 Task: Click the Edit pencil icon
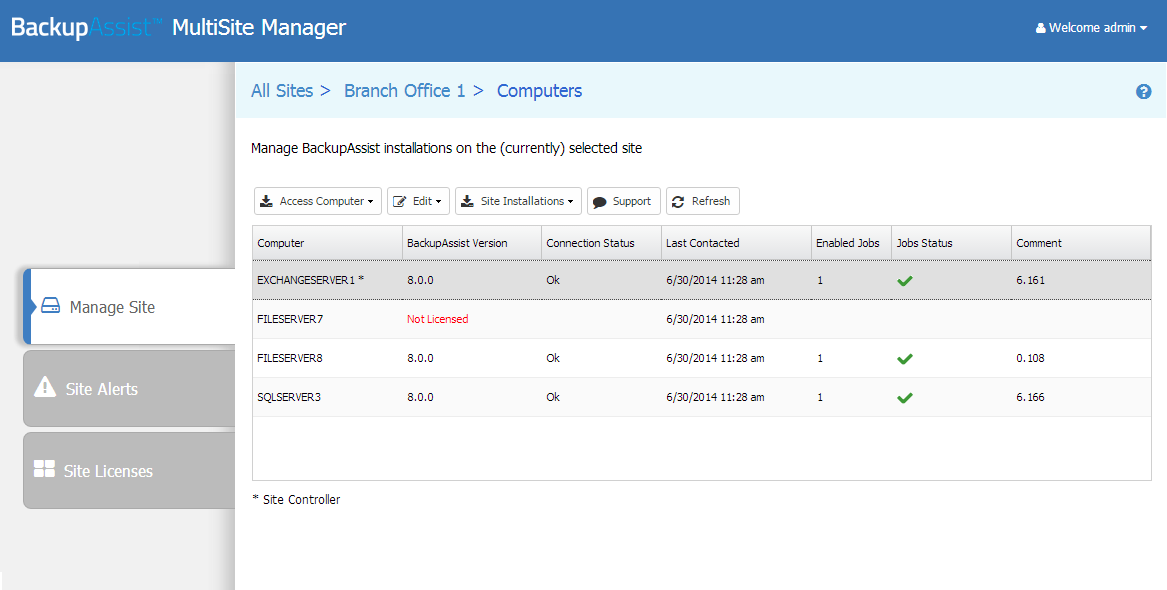(x=400, y=201)
